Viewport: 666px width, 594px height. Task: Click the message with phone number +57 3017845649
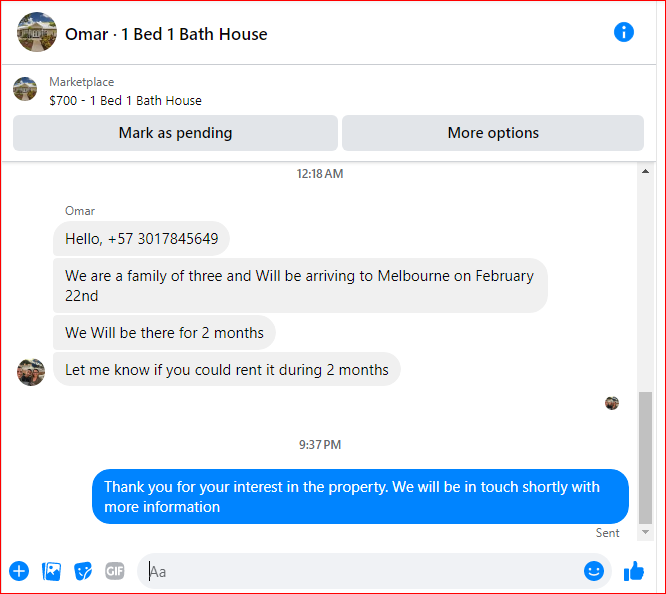[141, 239]
